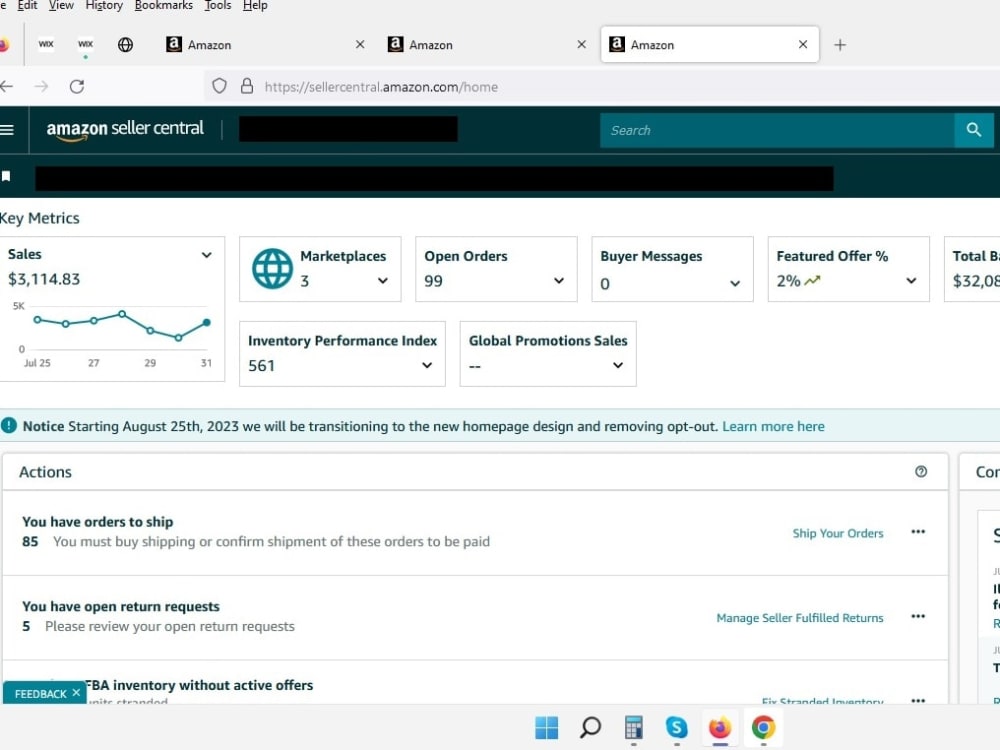
Task: Click the search magnifier button
Action: click(x=973, y=130)
